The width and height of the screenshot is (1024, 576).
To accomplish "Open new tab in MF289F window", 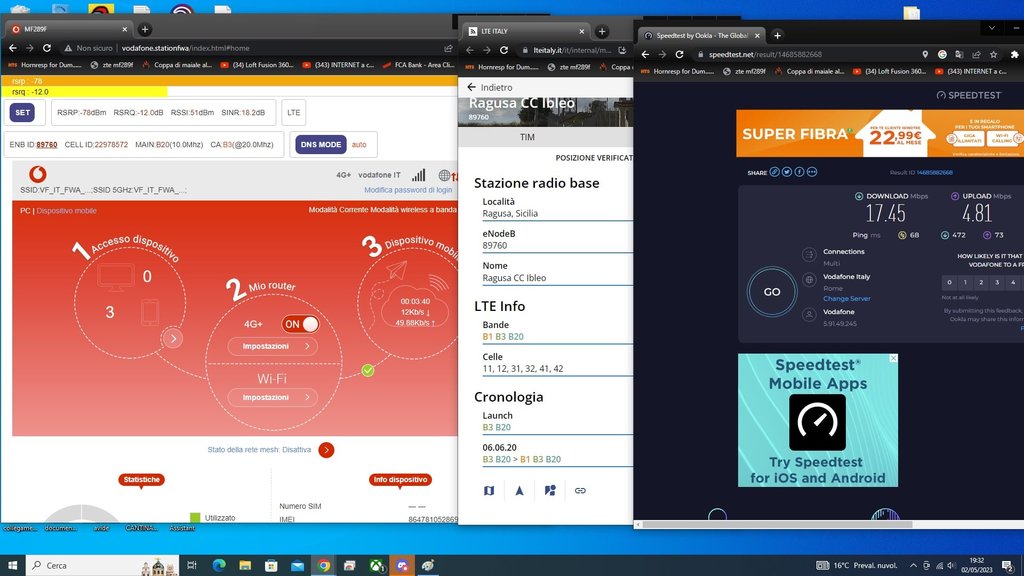I will [145, 29].
